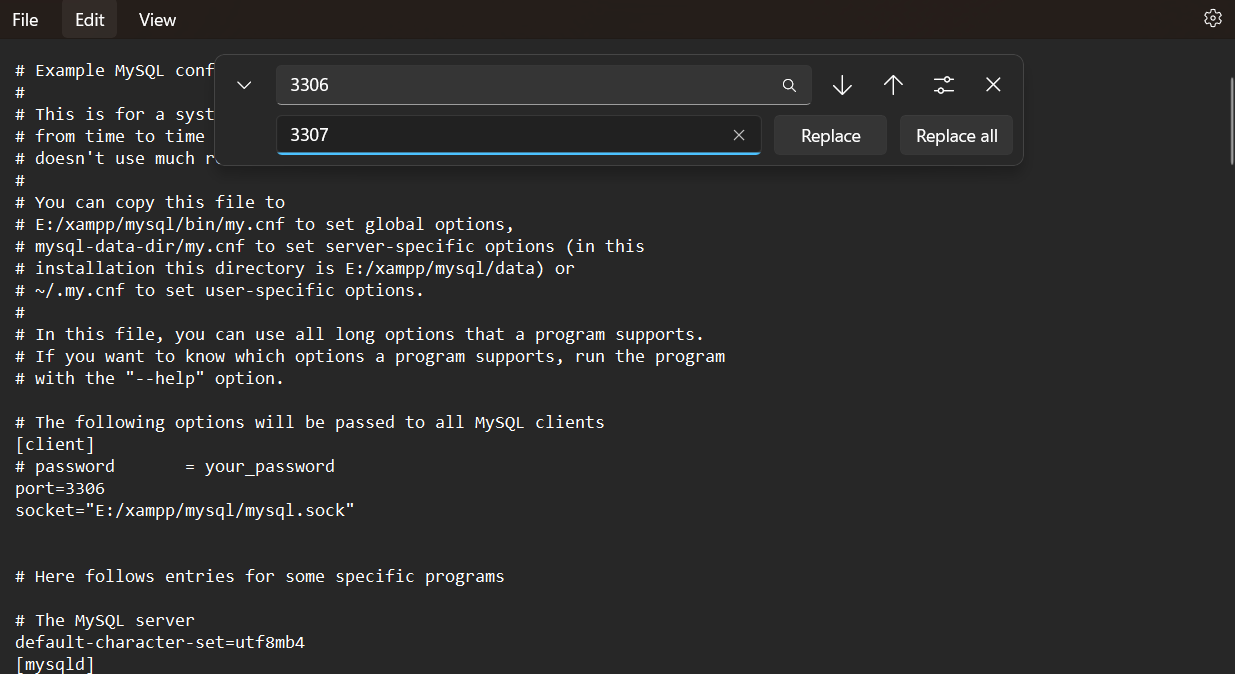Open the search options icon

[944, 86]
